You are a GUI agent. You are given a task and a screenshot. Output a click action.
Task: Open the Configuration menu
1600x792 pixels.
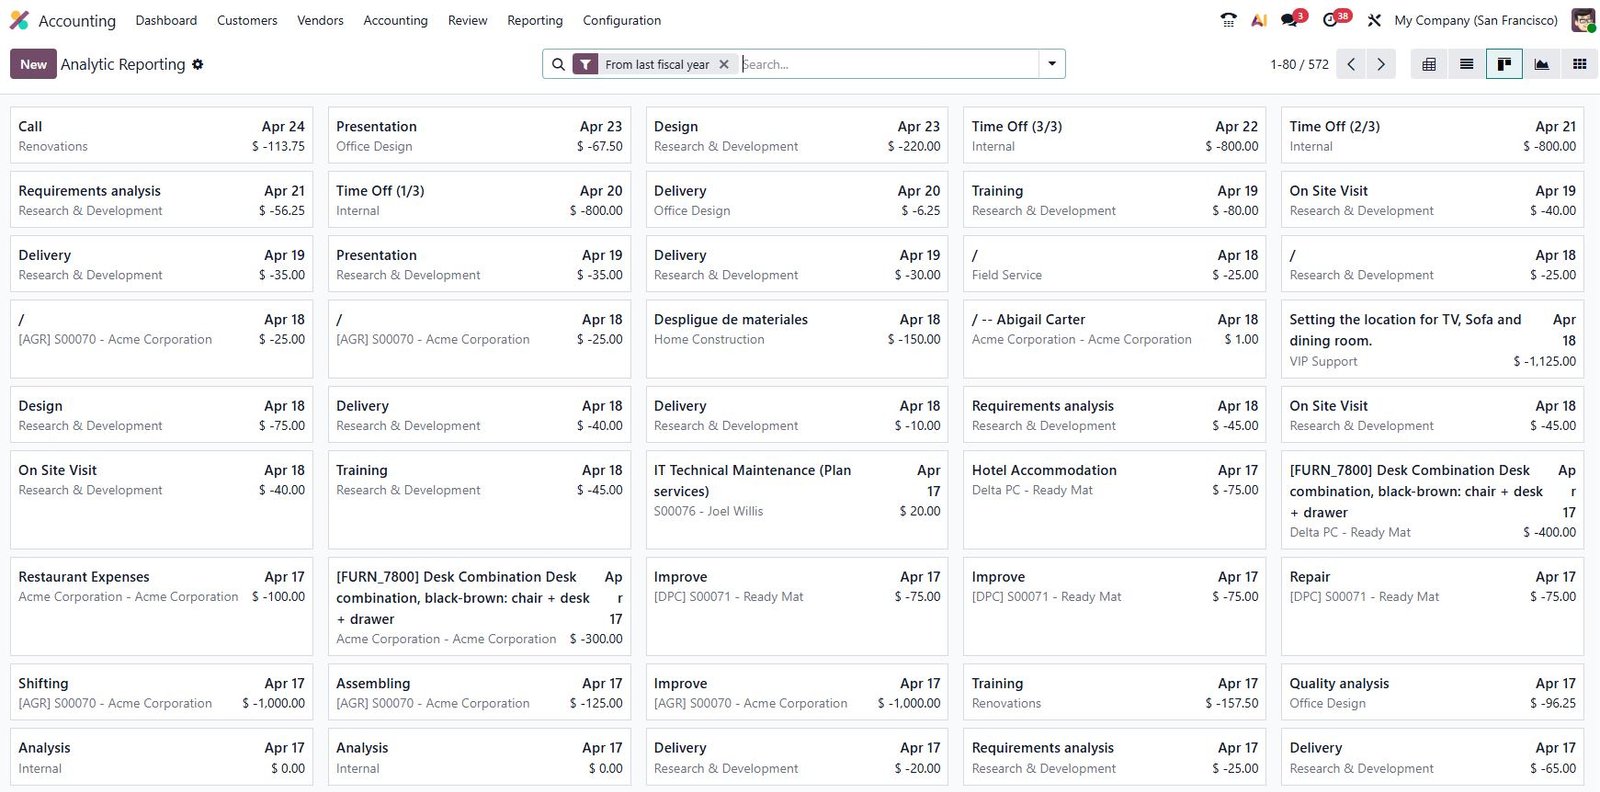pyautogui.click(x=622, y=20)
